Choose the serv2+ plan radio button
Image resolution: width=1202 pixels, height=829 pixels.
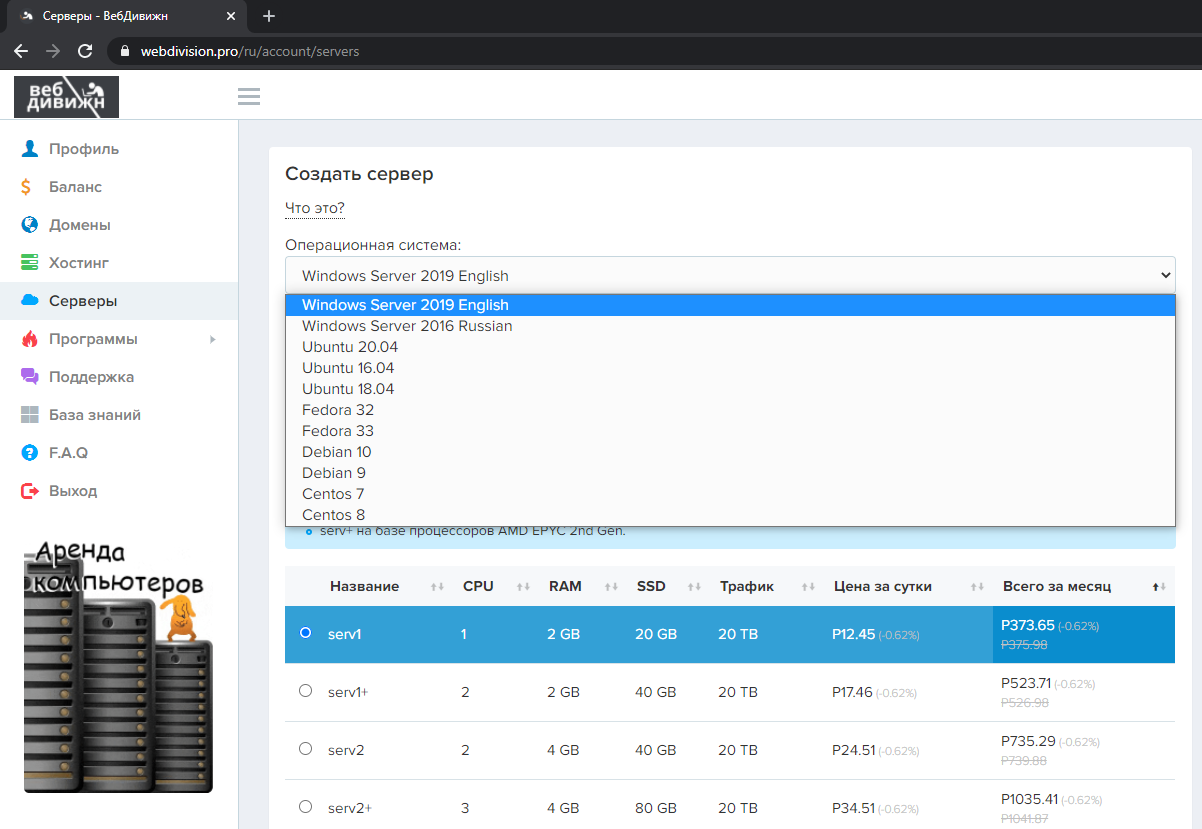tap(306, 807)
